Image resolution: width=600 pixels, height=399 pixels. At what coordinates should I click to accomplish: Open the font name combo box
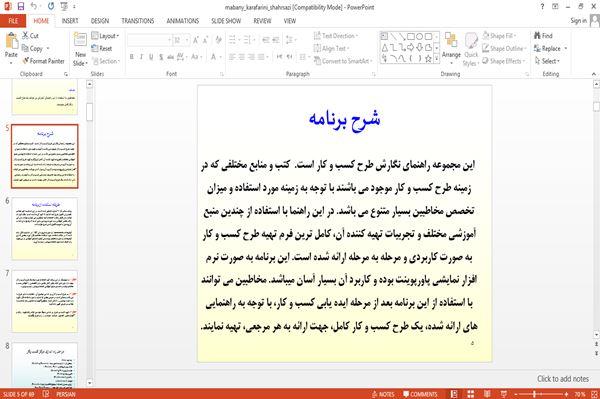[149, 40]
